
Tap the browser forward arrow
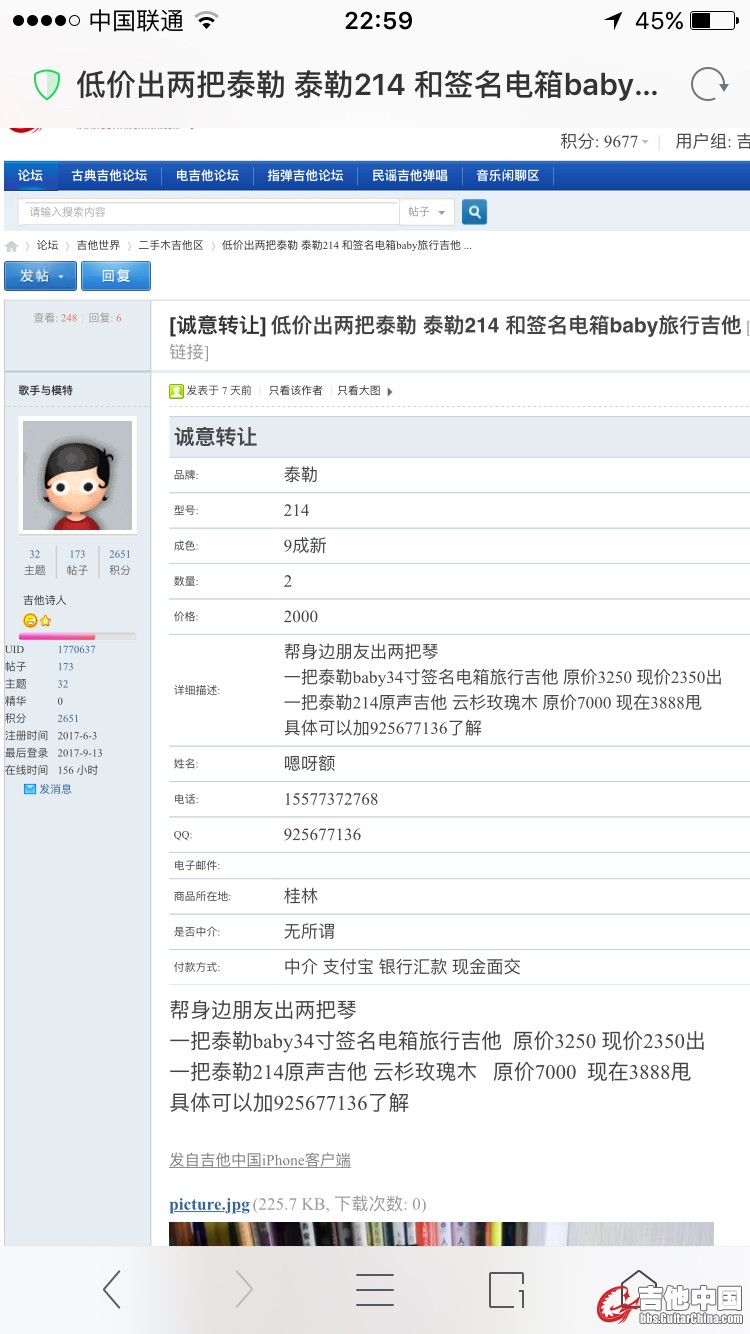coord(244,1290)
